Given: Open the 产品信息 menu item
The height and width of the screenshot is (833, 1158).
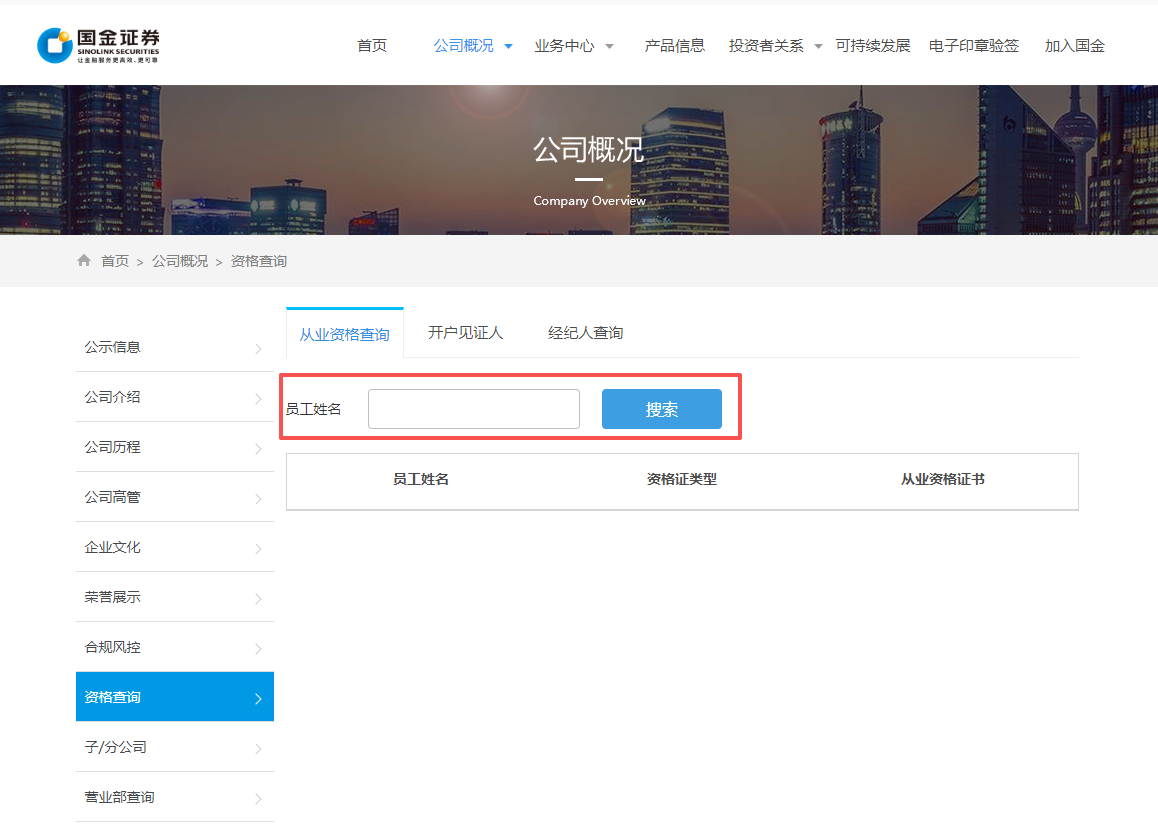Looking at the screenshot, I should 675,45.
